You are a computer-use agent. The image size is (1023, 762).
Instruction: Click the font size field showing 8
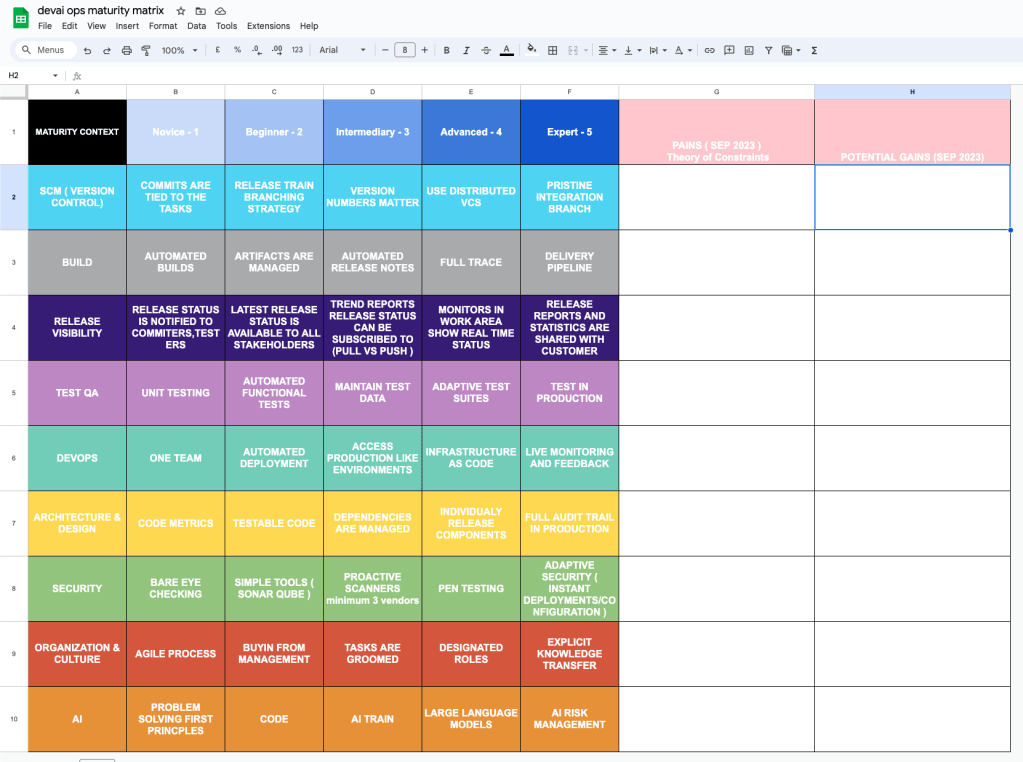click(405, 50)
